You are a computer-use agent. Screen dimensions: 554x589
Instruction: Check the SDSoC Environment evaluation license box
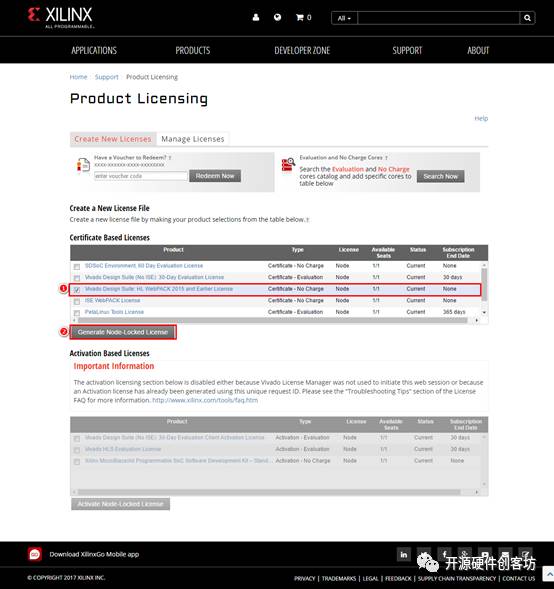point(77,267)
